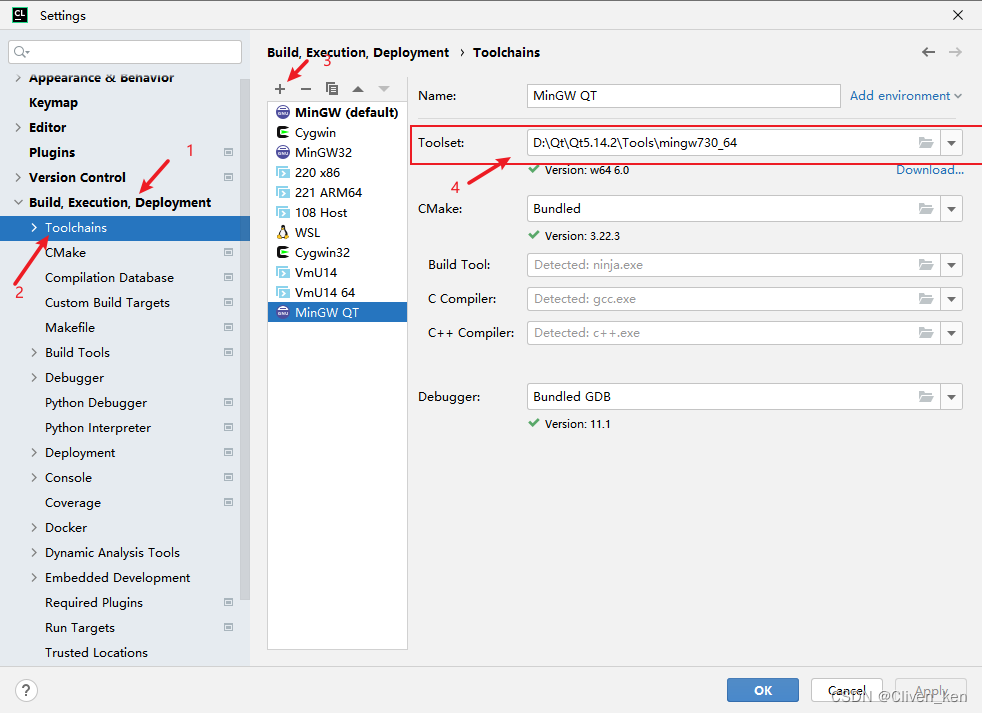982x713 pixels.
Task: Navigate forward with right arrow
Action: [955, 52]
